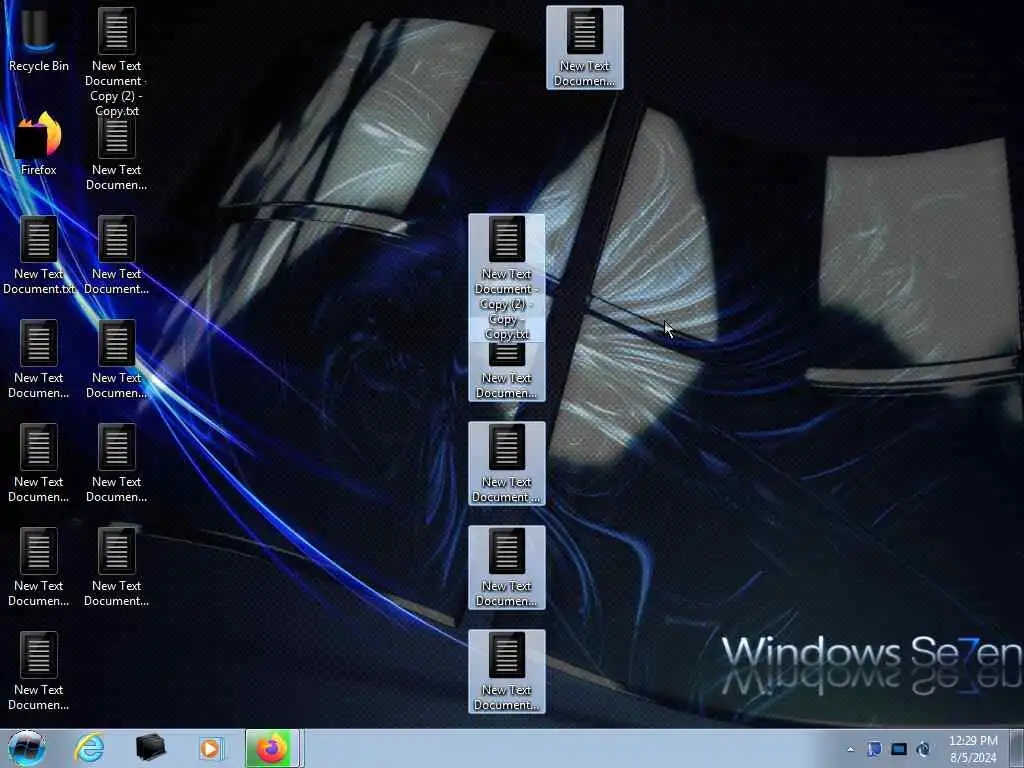Launch Internet Explorer from the taskbar
The height and width of the screenshot is (768, 1024).
(89, 748)
